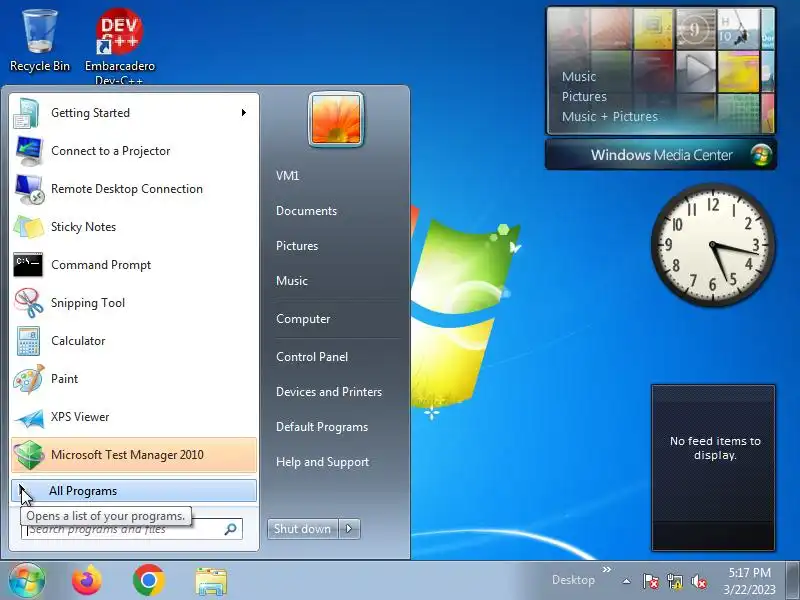Select the Recycle Bin desktop icon
This screenshot has width=800, height=600.
pyautogui.click(x=39, y=41)
